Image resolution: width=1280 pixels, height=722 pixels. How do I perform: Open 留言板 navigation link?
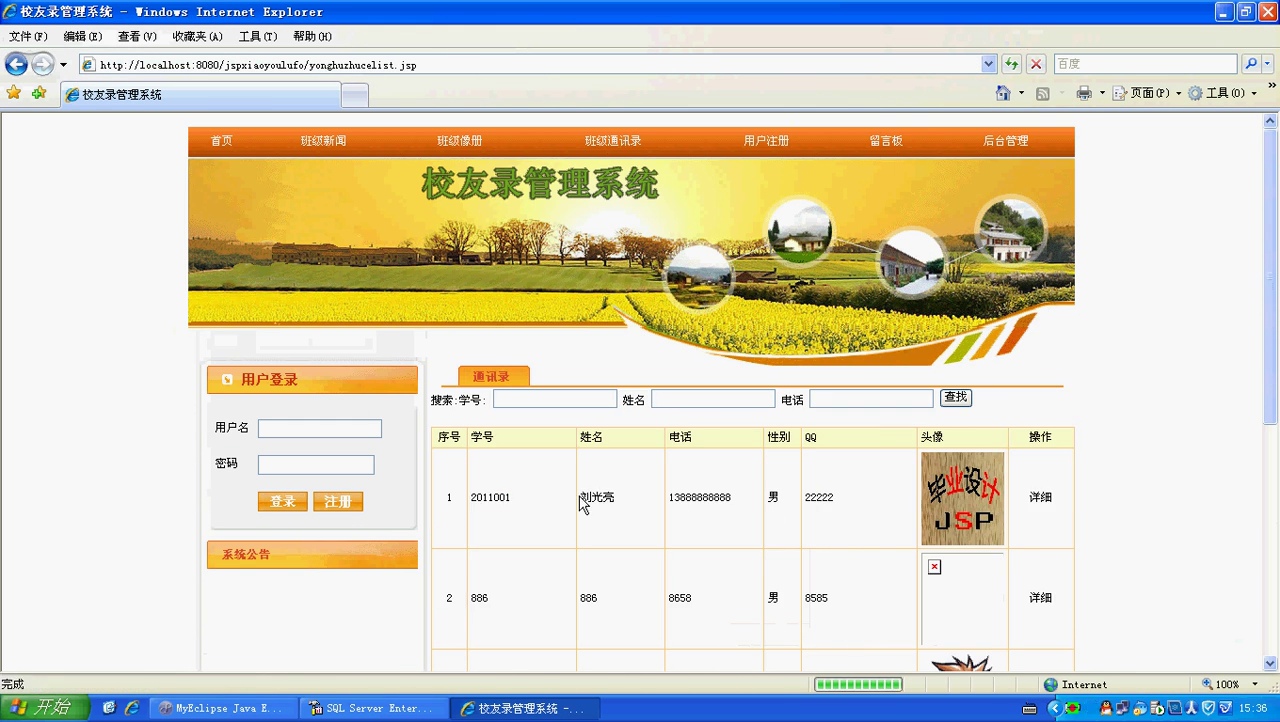[886, 141]
